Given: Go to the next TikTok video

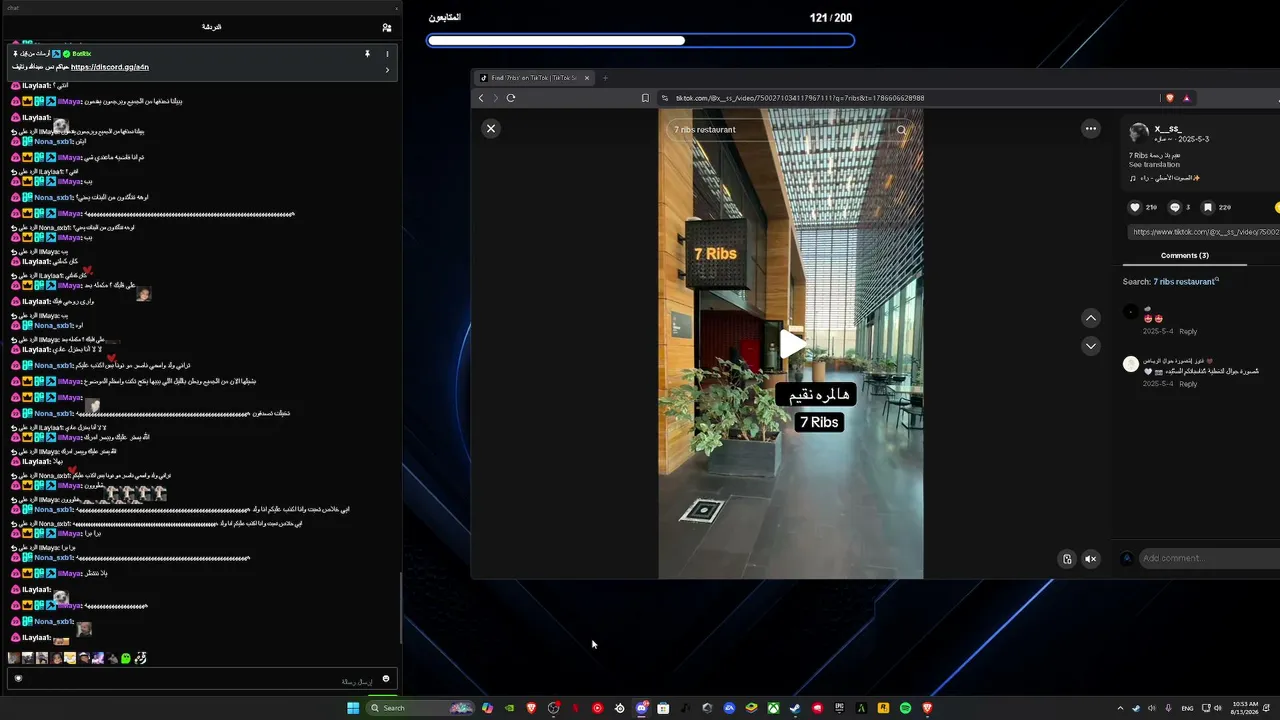Looking at the screenshot, I should [x=1091, y=346].
